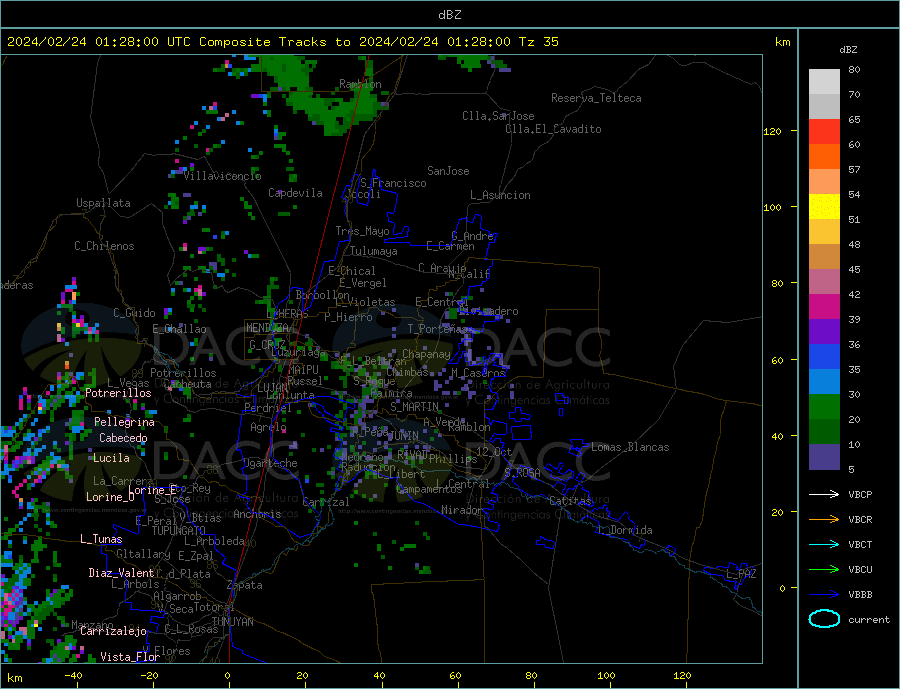Click the 100 km mark on horizontal axis

607,676
